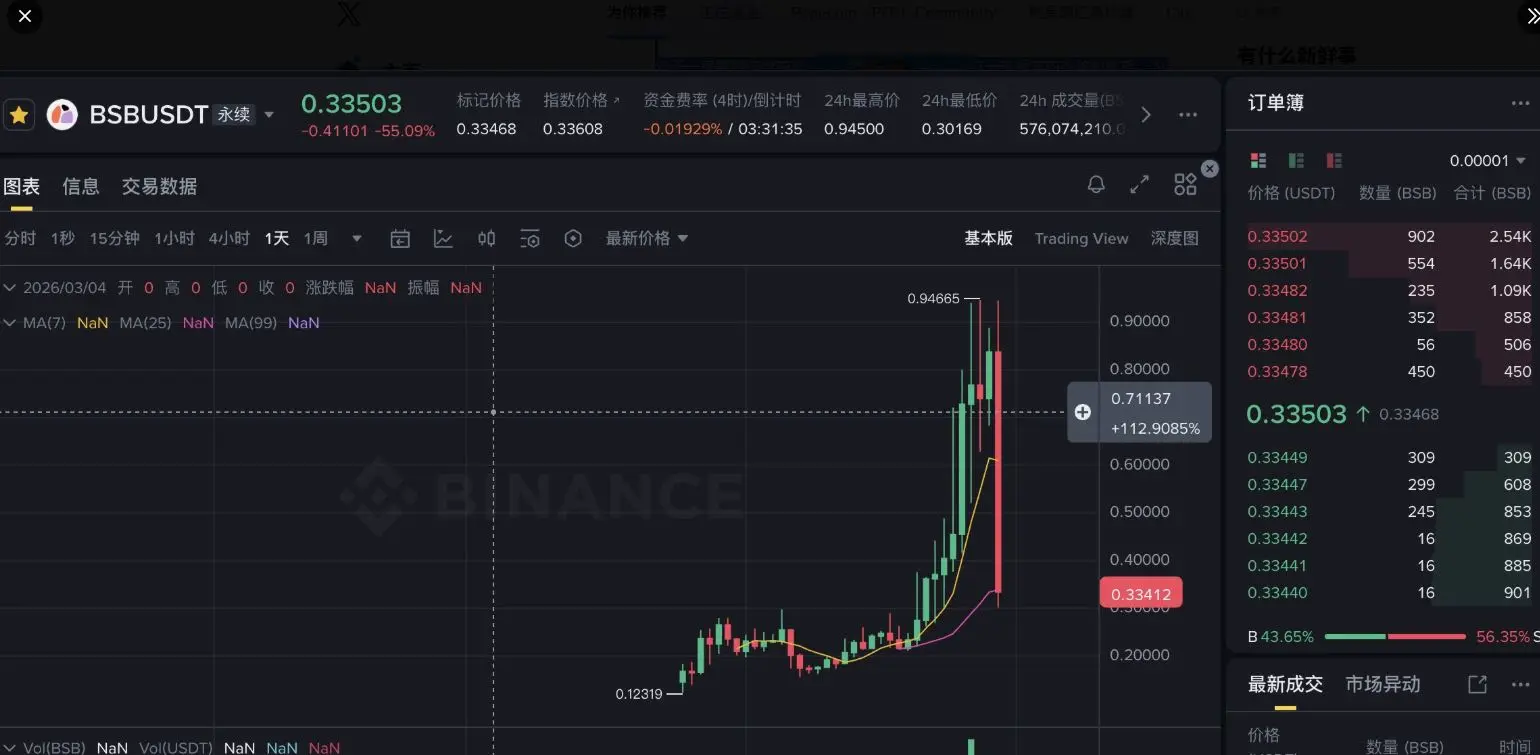The image size is (1540, 755).
Task: Click ask price 0.33502 in order book
Action: tap(1277, 237)
